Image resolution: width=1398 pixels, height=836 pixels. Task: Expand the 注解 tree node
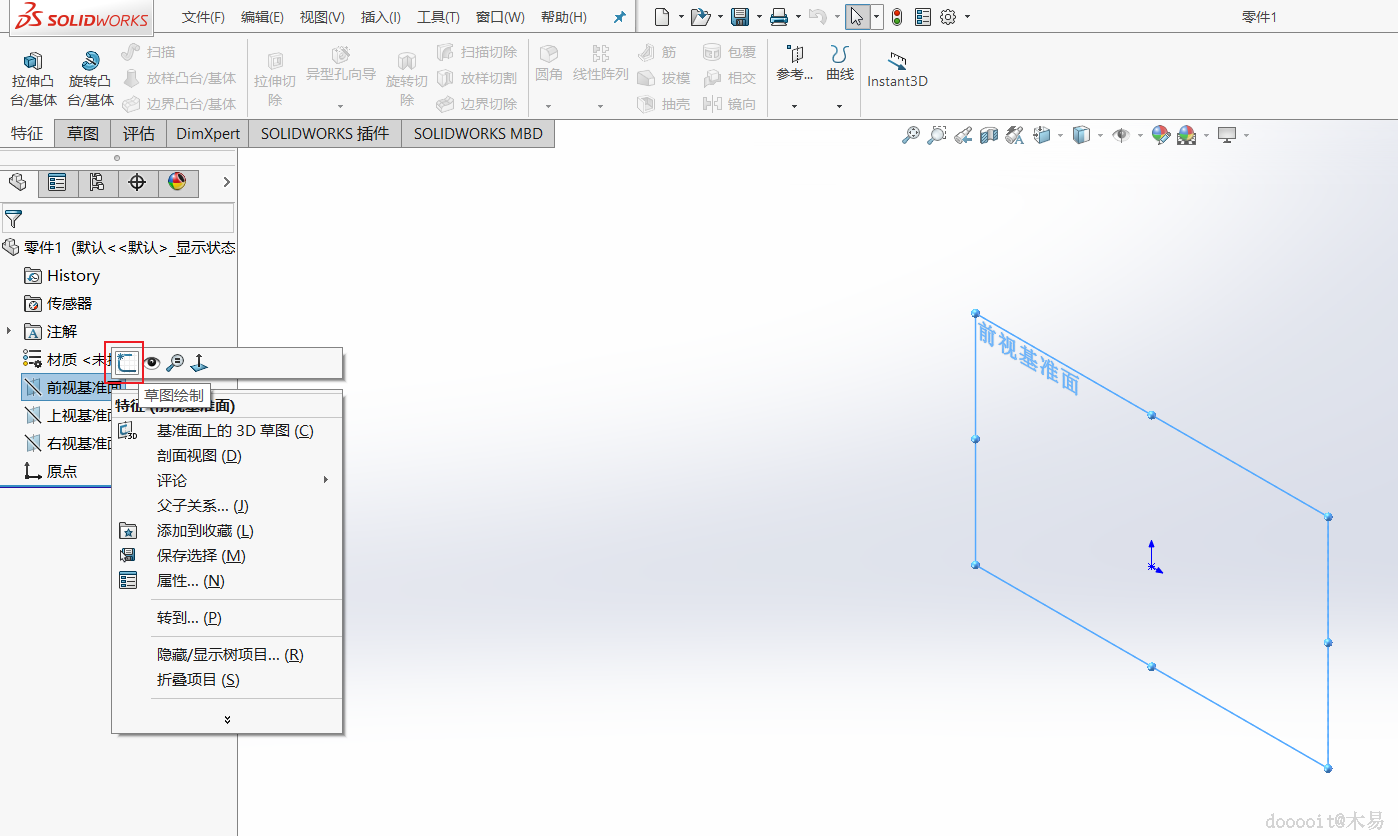click(9, 331)
